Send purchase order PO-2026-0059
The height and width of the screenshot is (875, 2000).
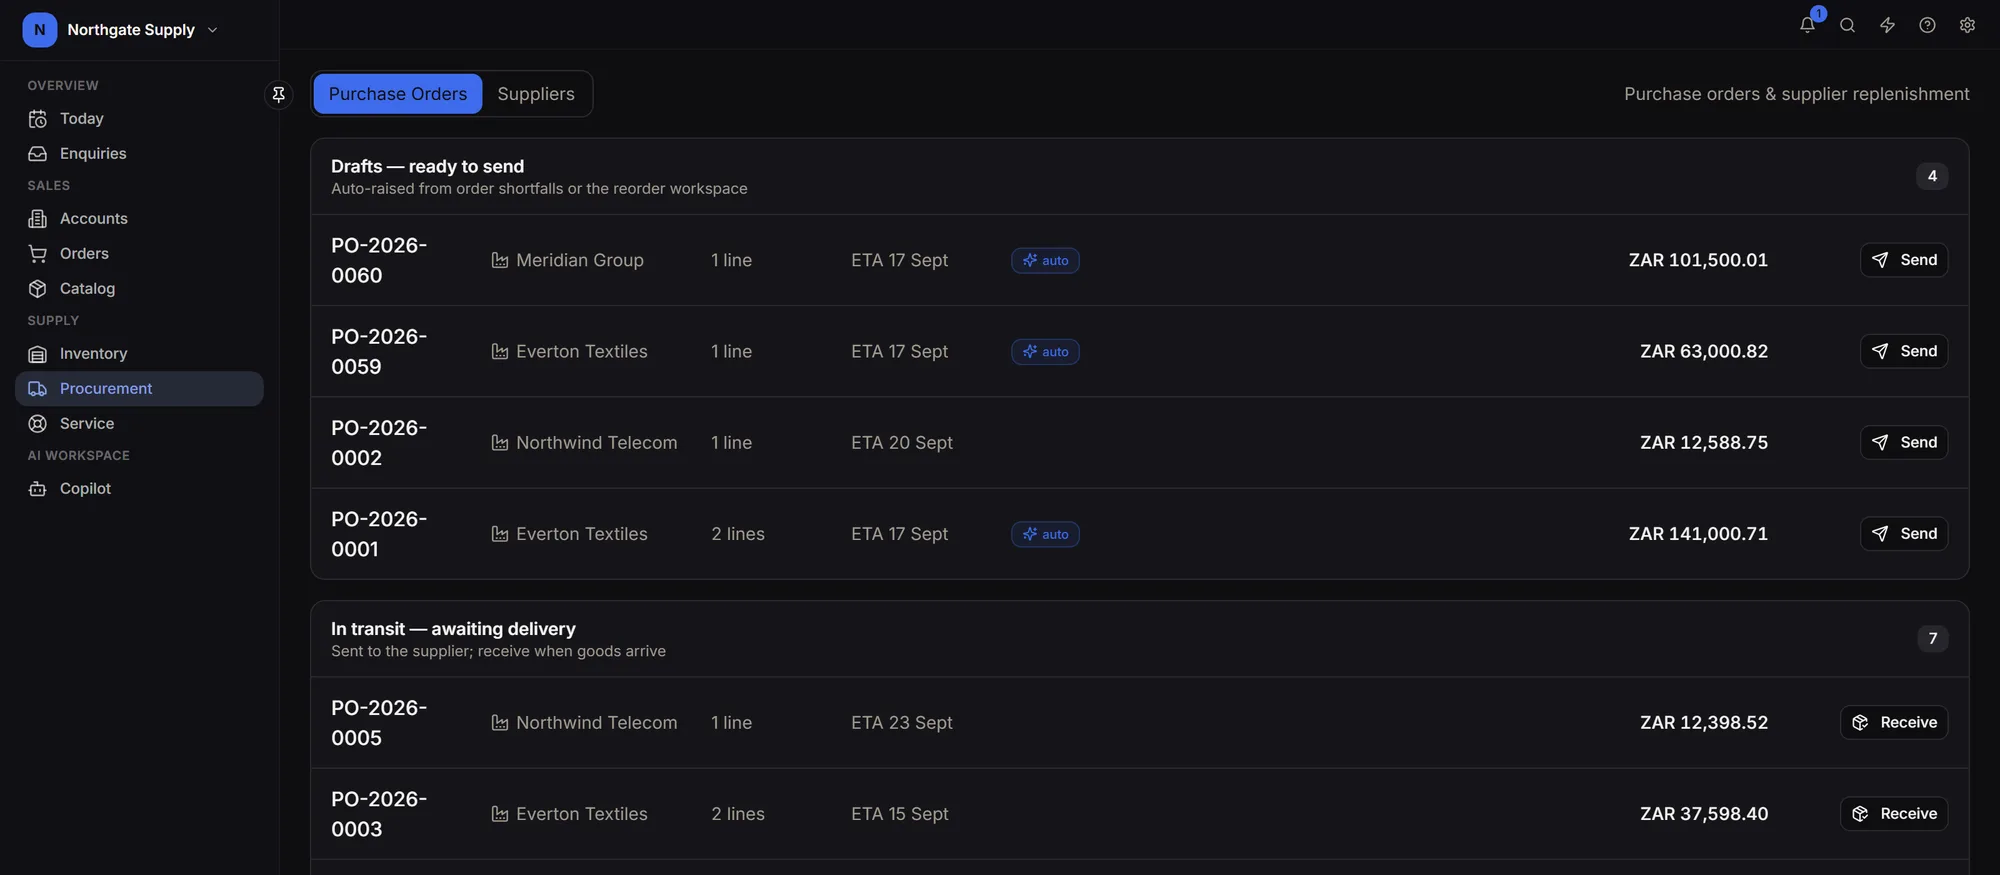pos(1904,351)
